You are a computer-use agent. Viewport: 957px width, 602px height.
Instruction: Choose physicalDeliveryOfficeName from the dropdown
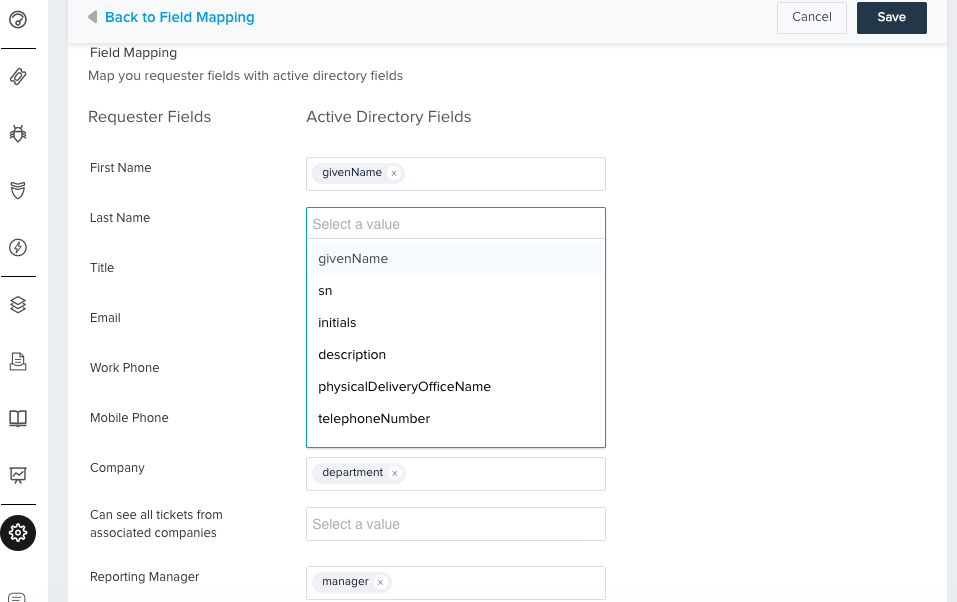point(456,386)
